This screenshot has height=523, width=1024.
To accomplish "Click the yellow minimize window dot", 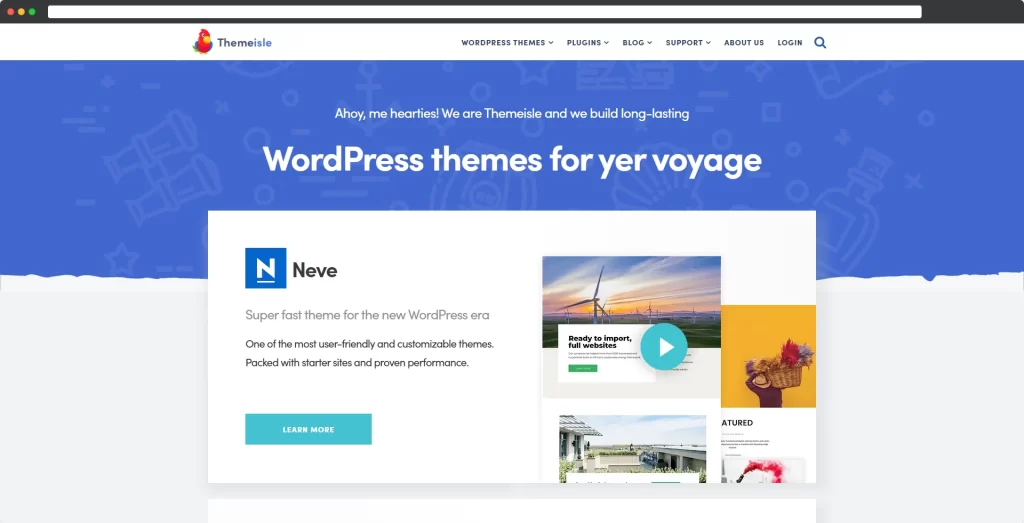I will coord(21,12).
